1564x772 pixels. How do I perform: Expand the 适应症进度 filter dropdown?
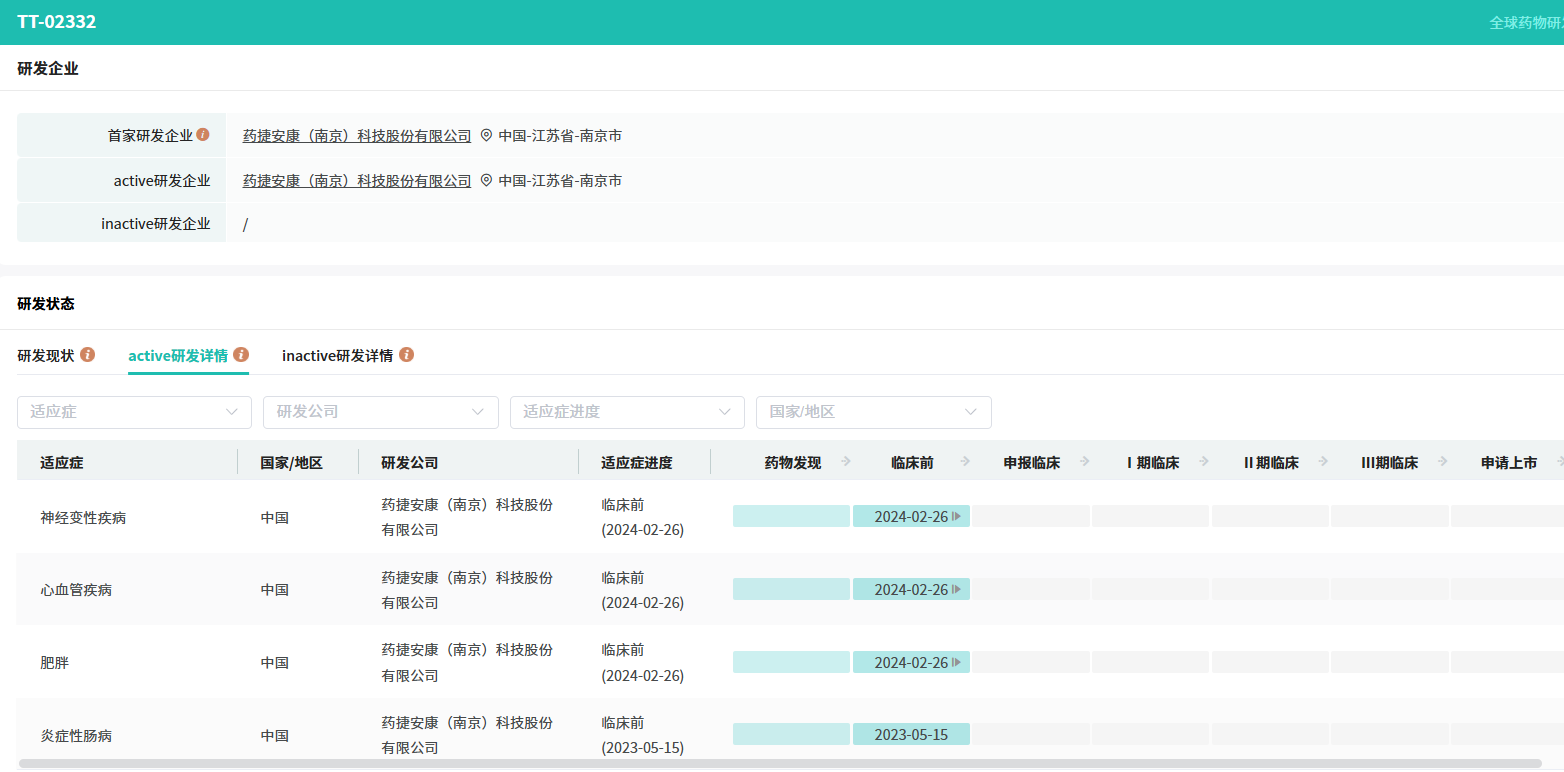(x=627, y=412)
